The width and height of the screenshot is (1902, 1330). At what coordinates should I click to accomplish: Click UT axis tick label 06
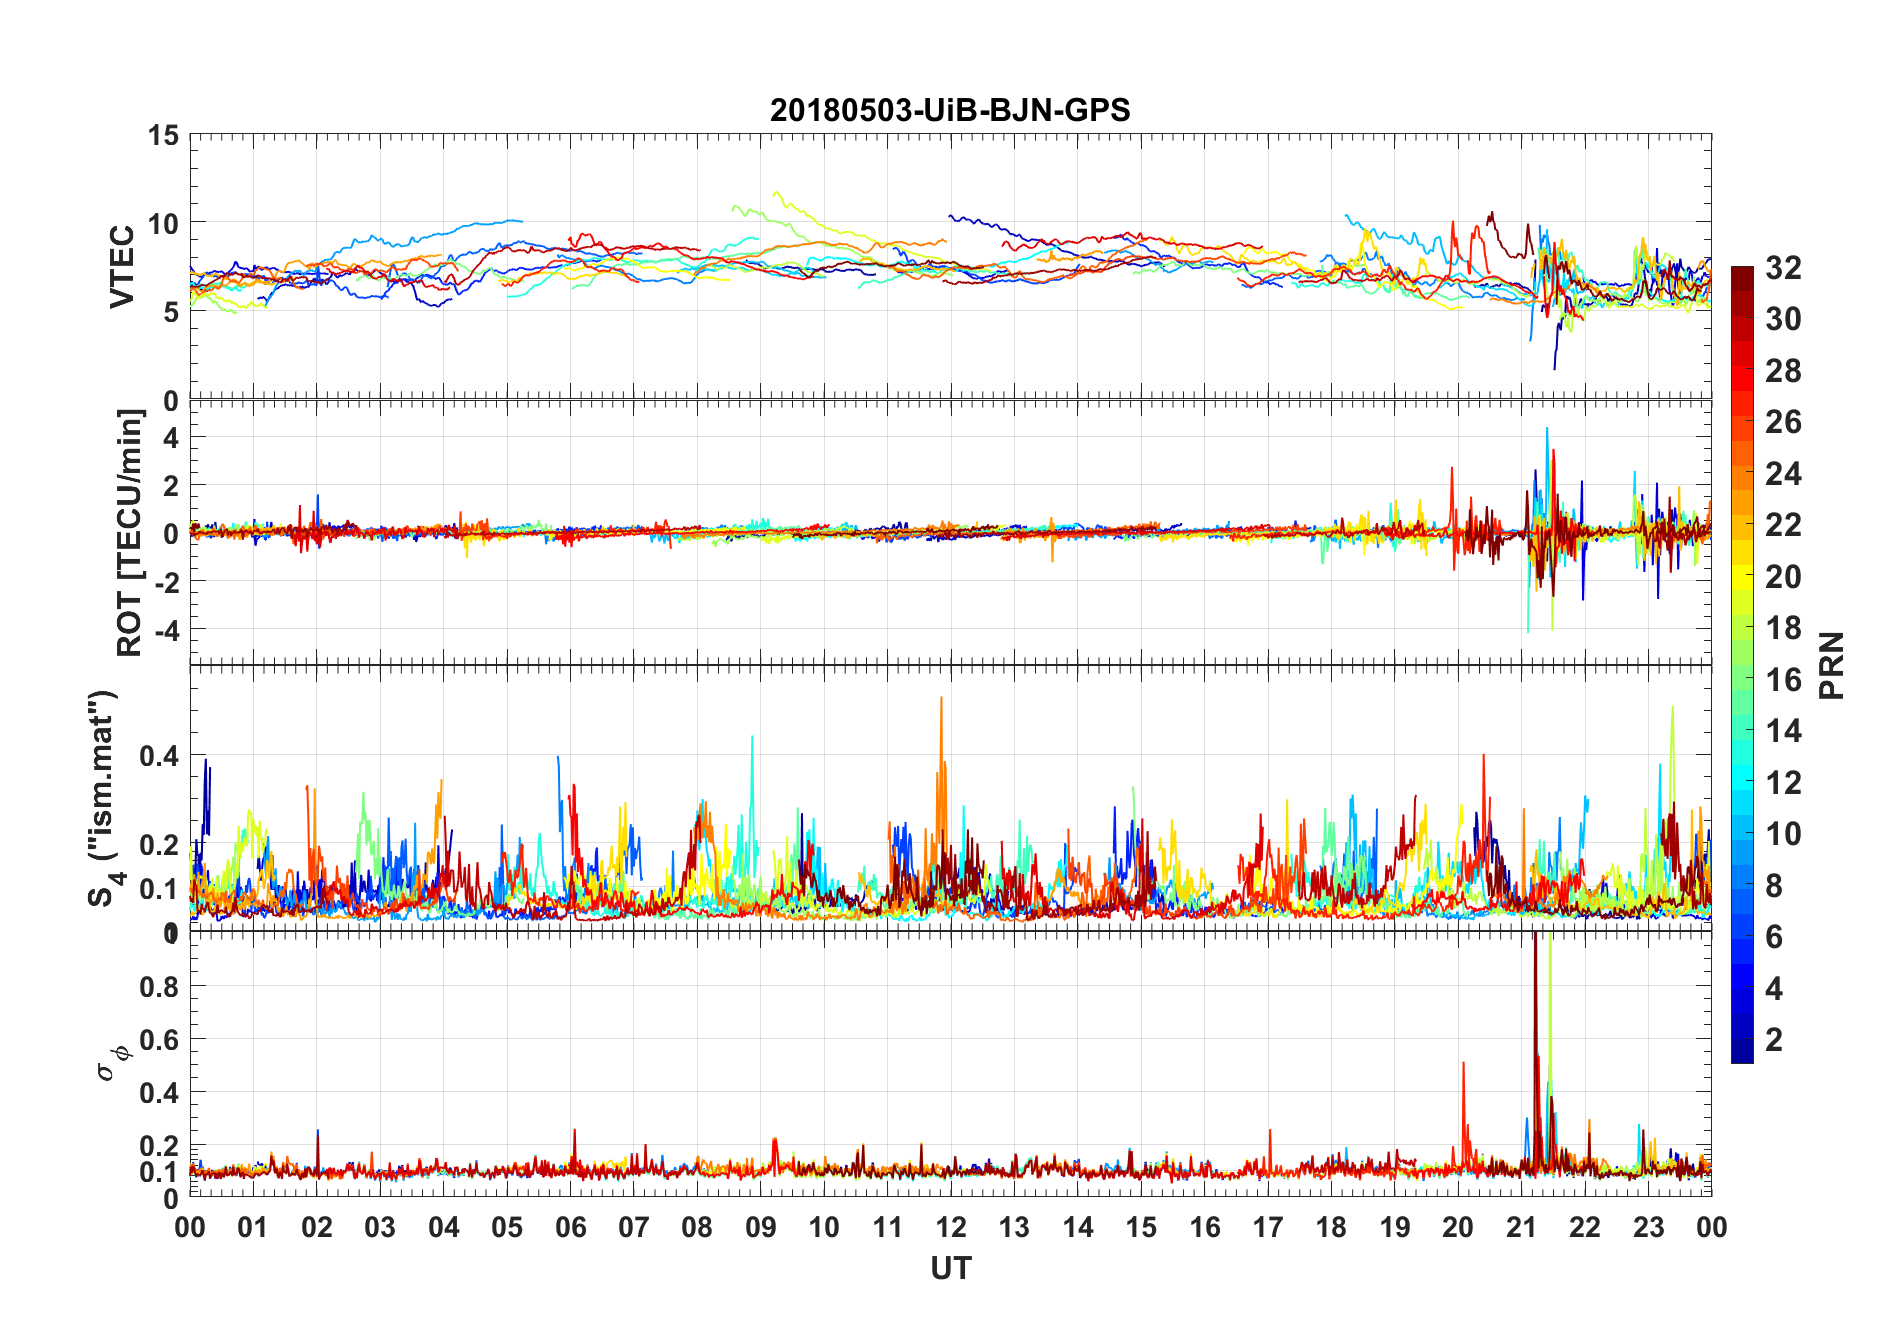(571, 1227)
